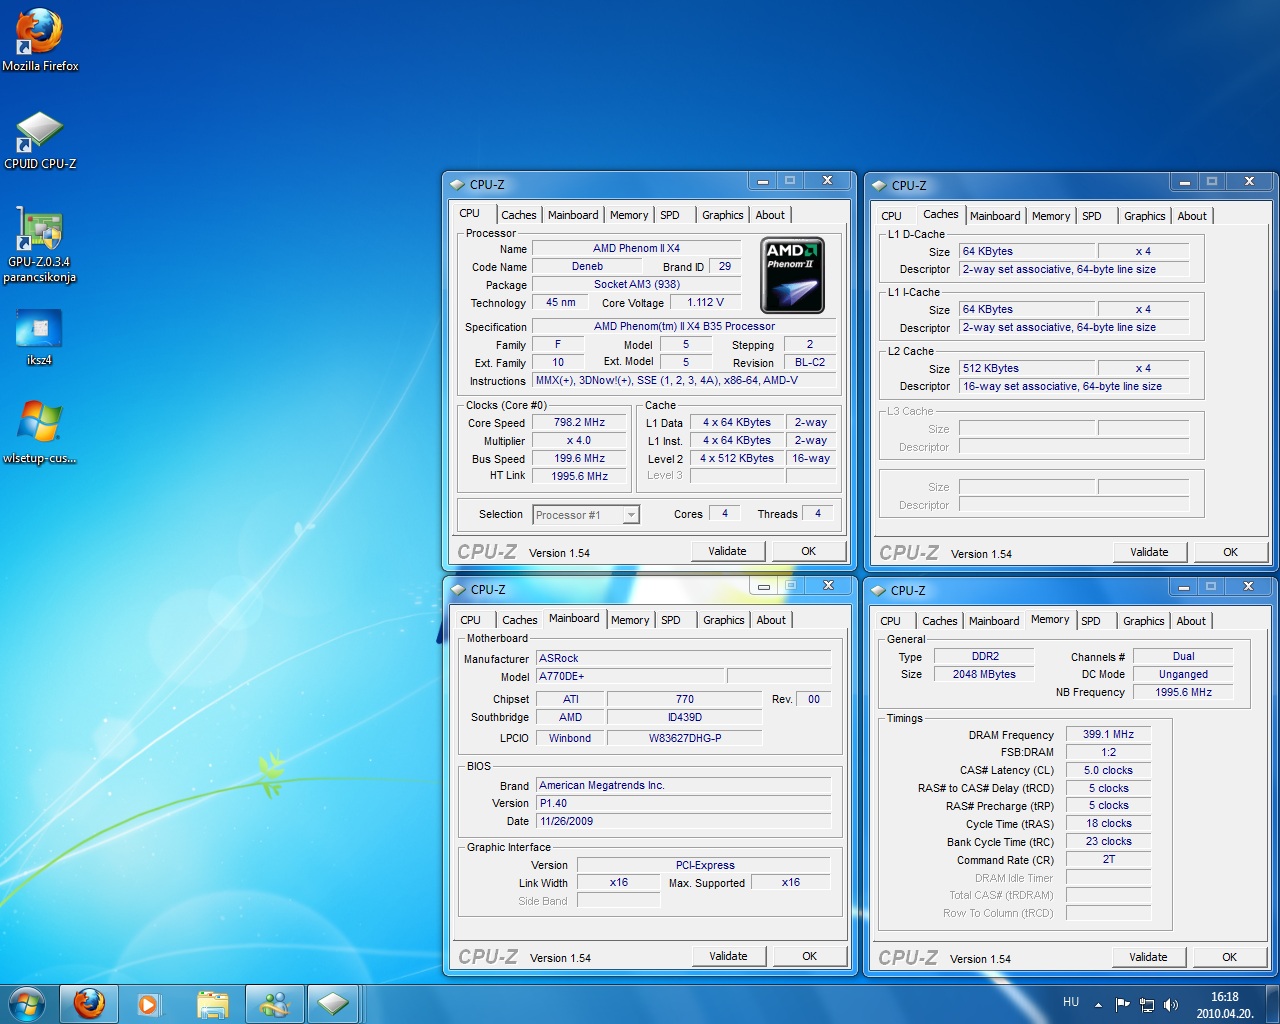This screenshot has height=1024, width=1280.
Task: Open Windows Explorer from the taskbar
Action: click(212, 1004)
